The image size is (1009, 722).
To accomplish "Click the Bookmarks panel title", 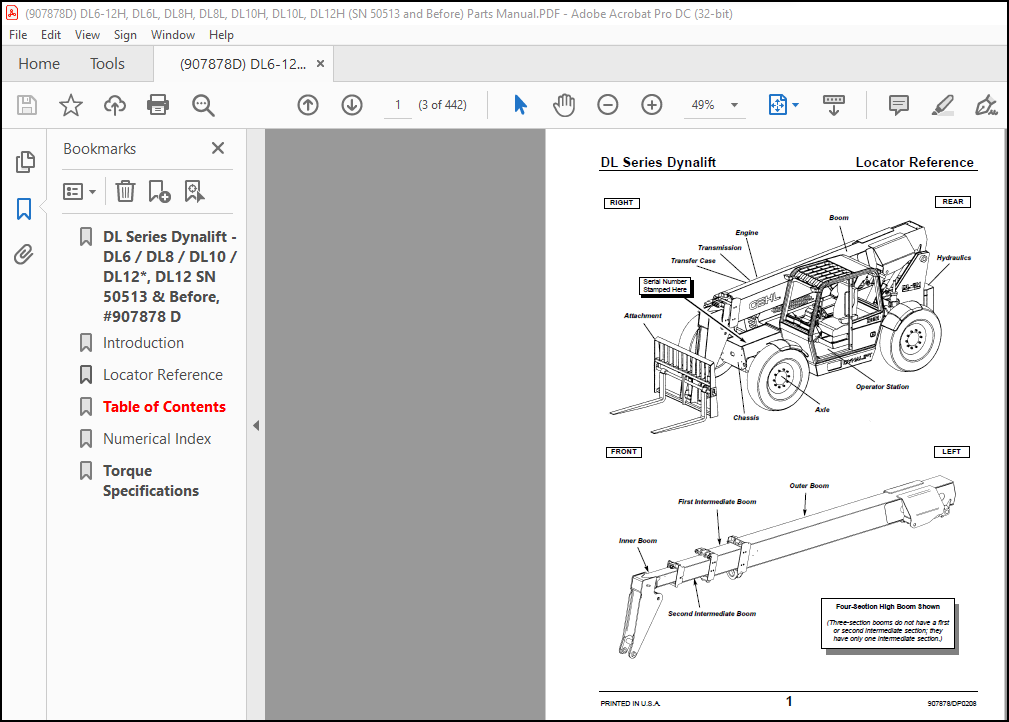I will (100, 149).
